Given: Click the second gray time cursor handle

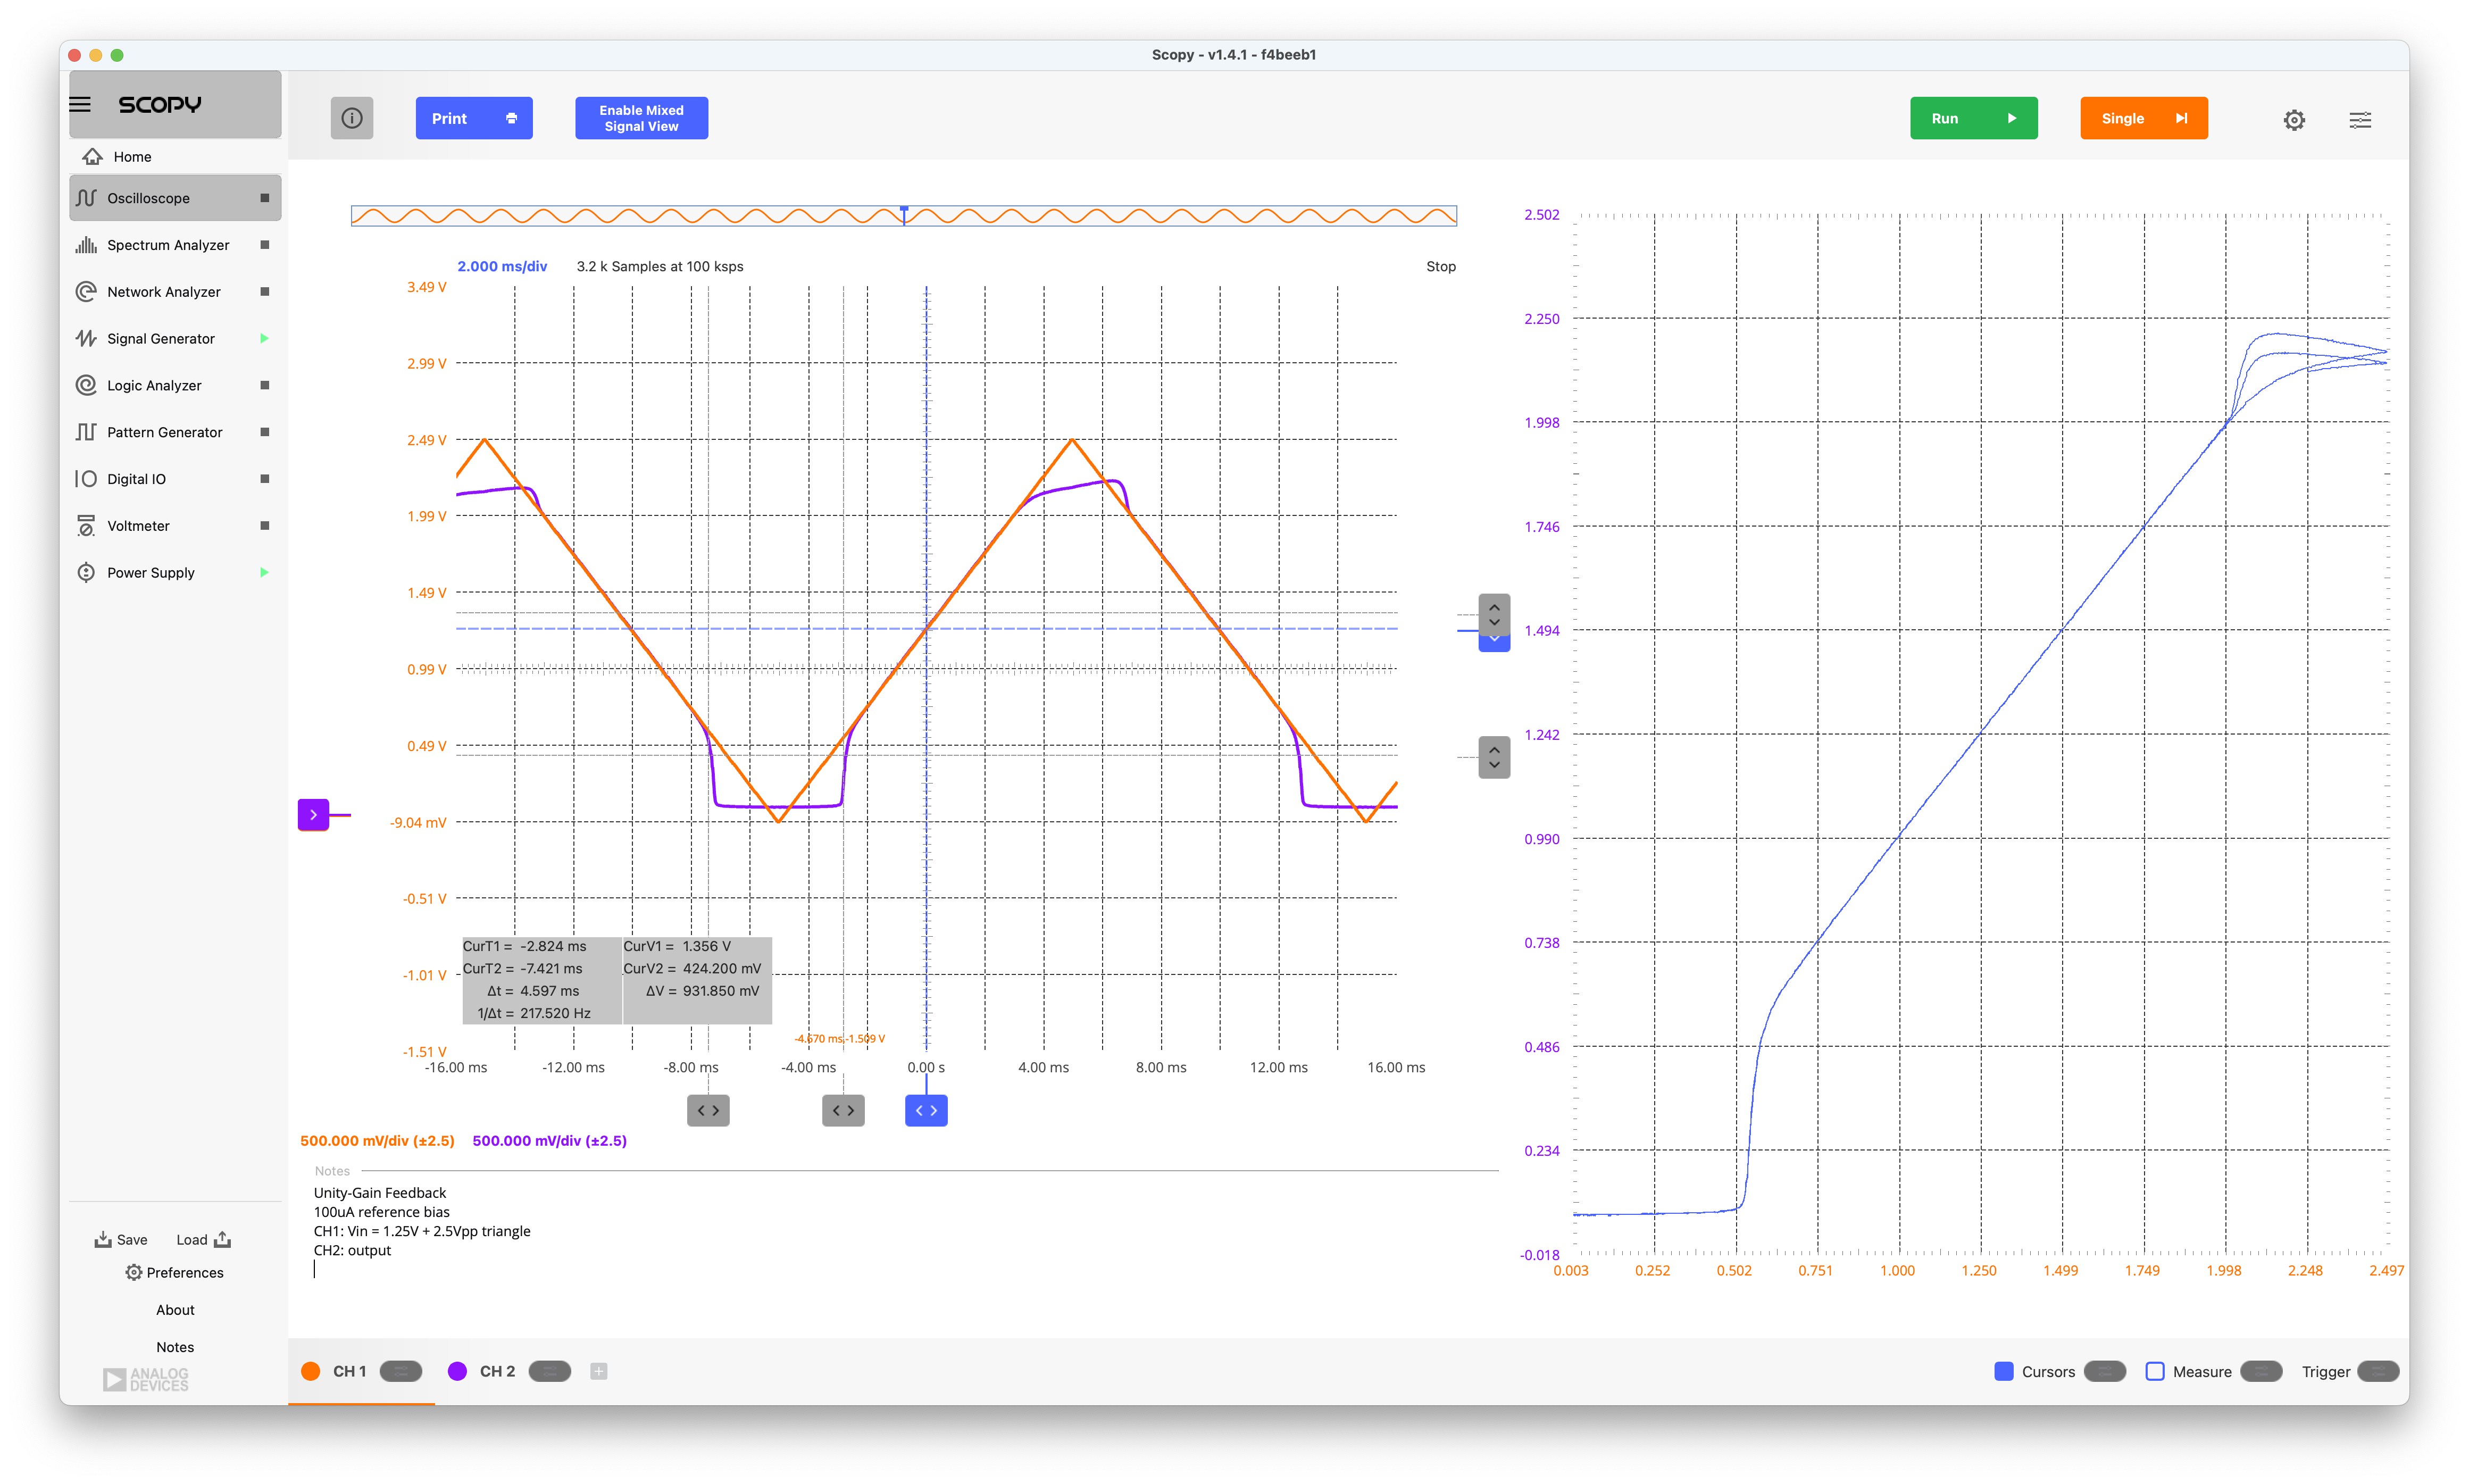Looking at the screenshot, I should coord(844,1111).
